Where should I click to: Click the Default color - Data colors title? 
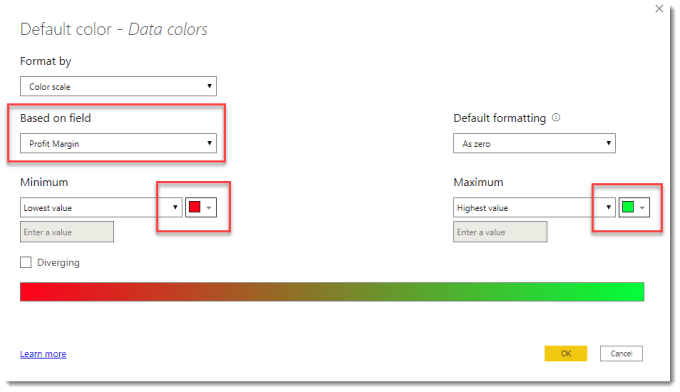coord(114,29)
